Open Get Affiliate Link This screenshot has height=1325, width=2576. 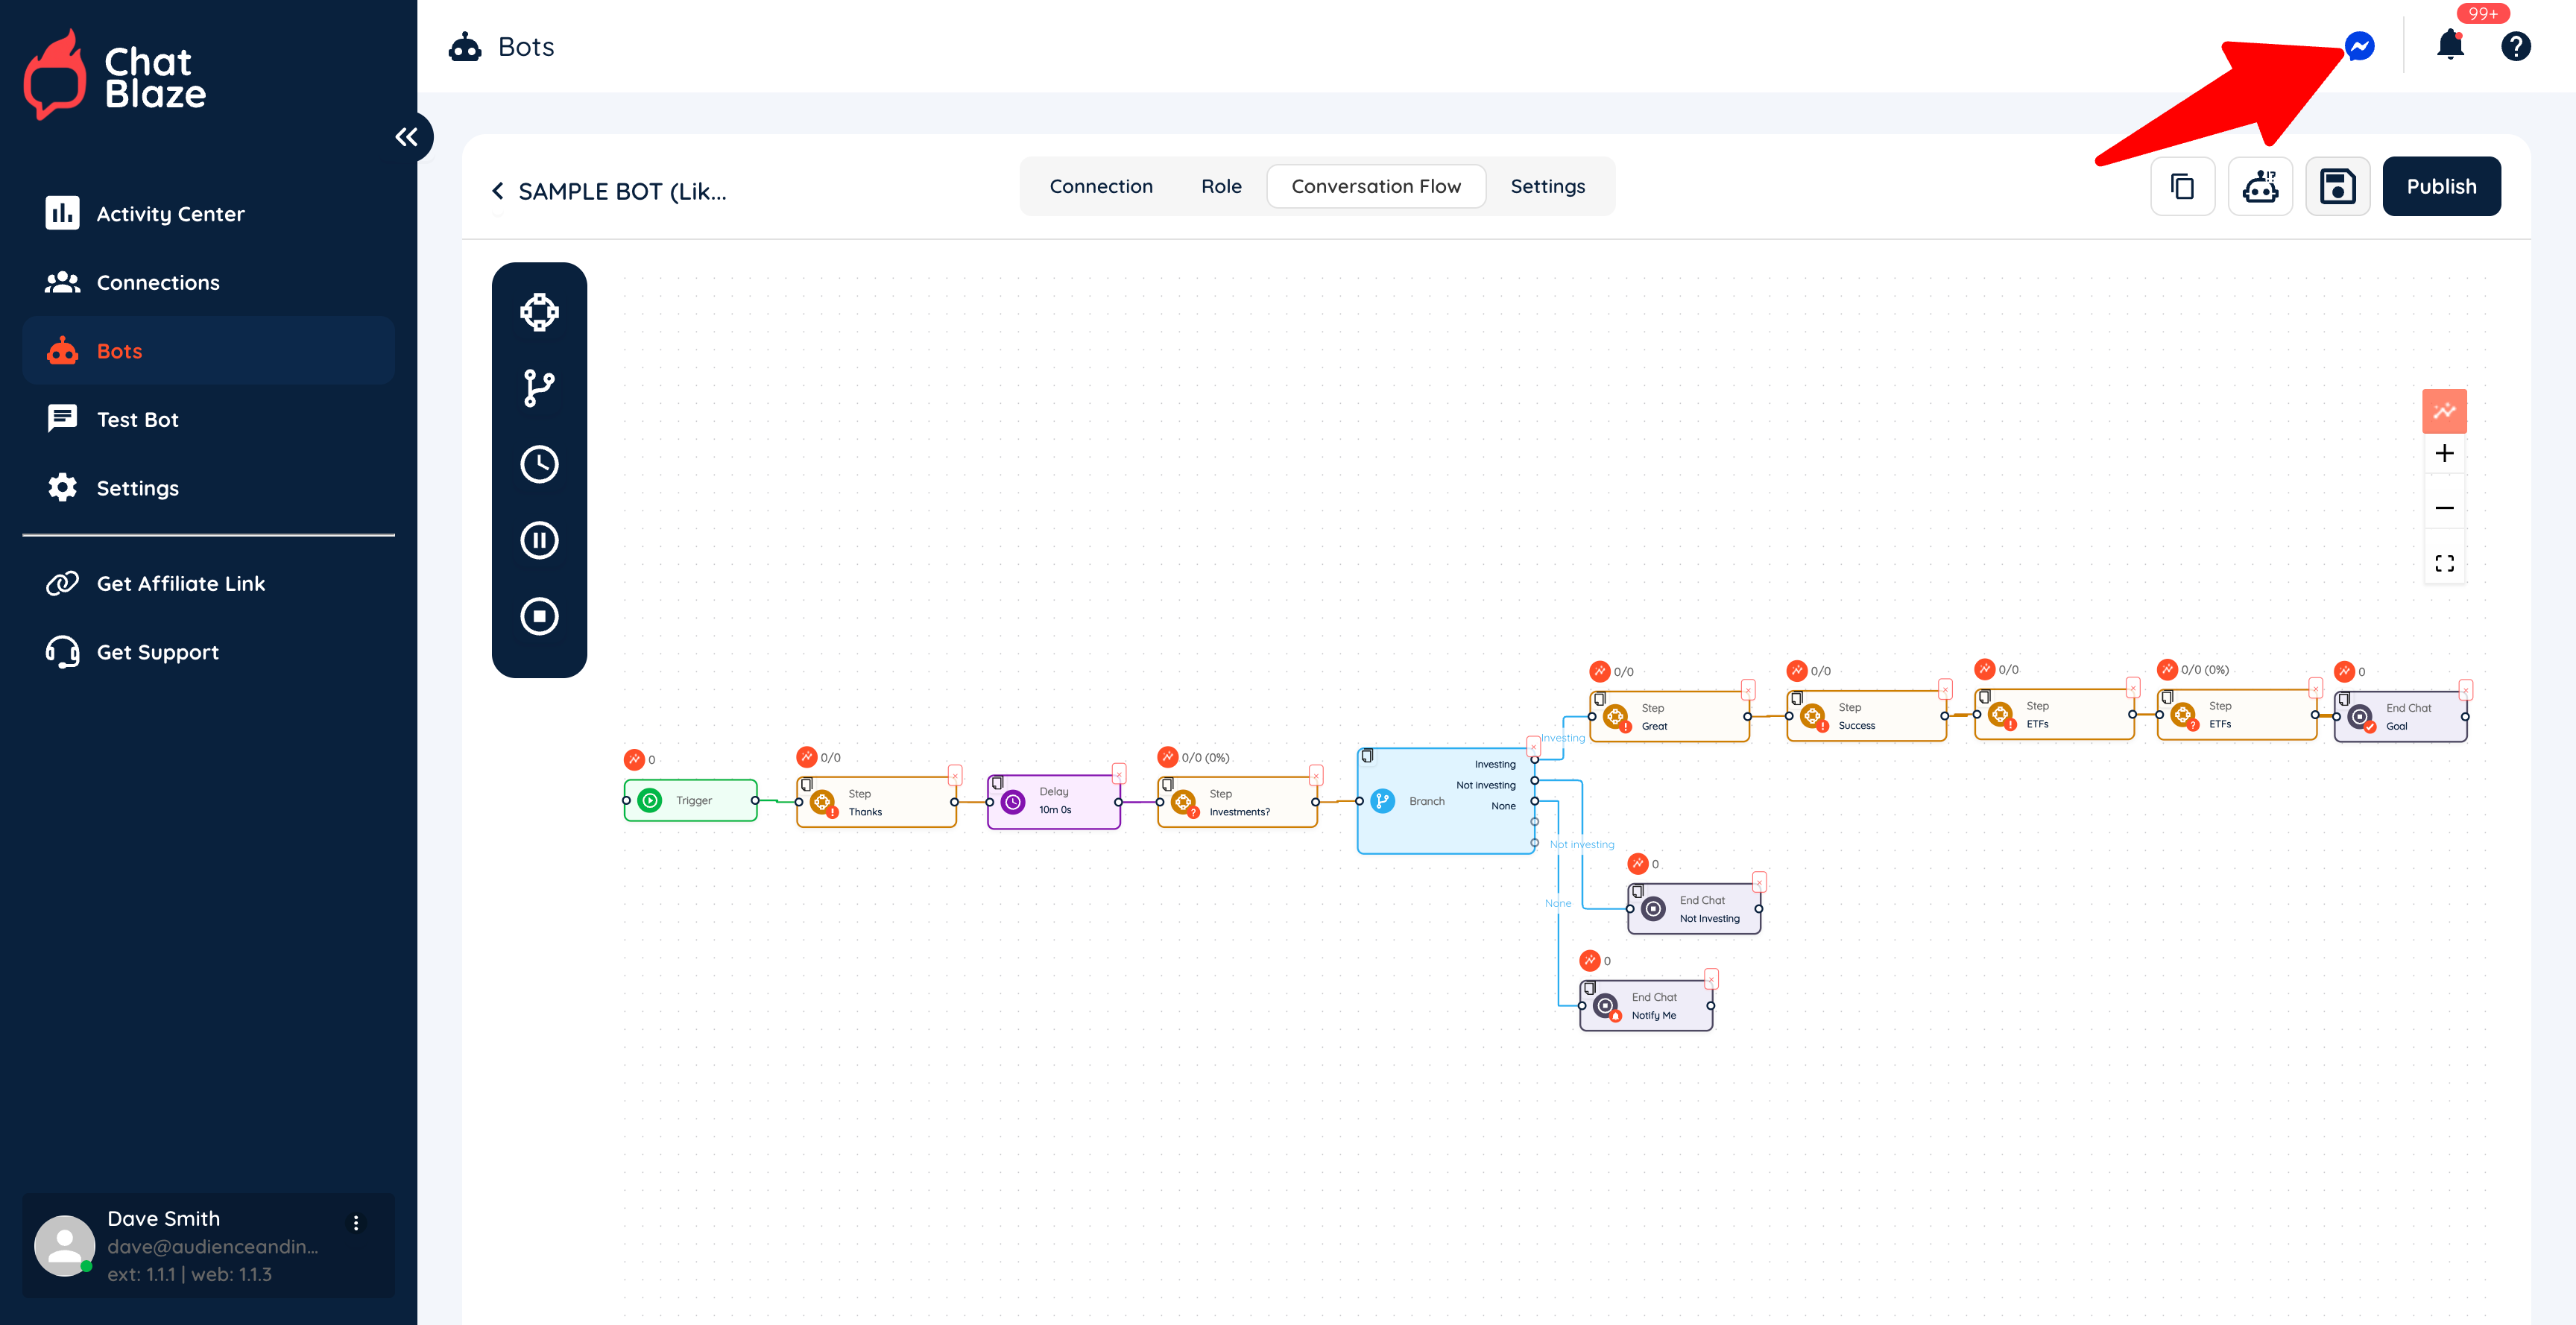pyautogui.click(x=180, y=584)
